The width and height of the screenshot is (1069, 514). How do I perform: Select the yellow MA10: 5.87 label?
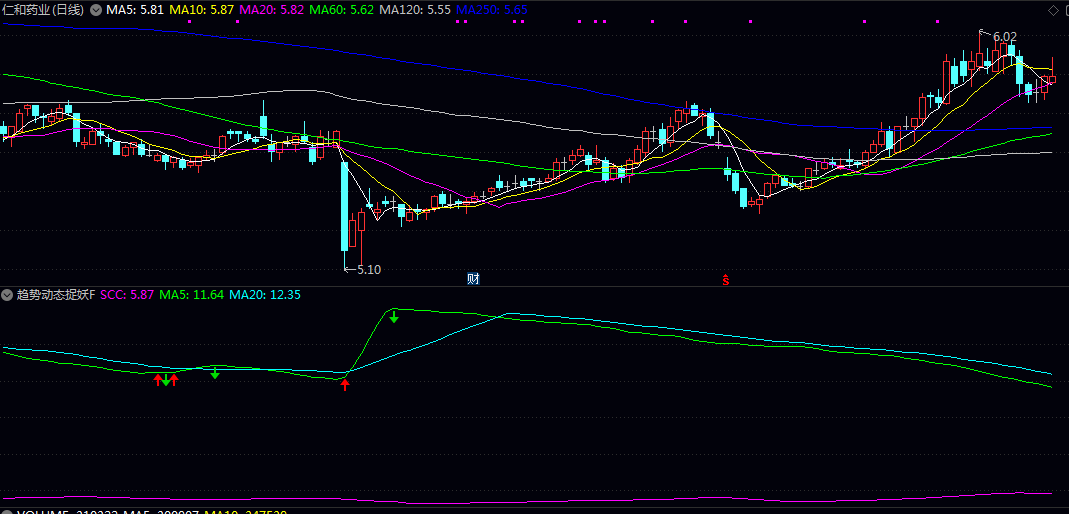[x=202, y=10]
